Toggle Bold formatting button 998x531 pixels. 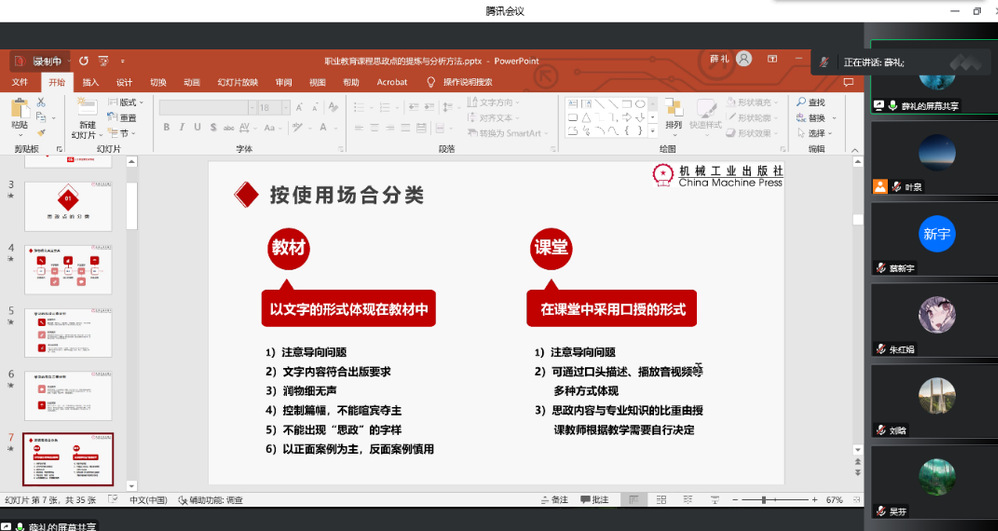(167, 127)
